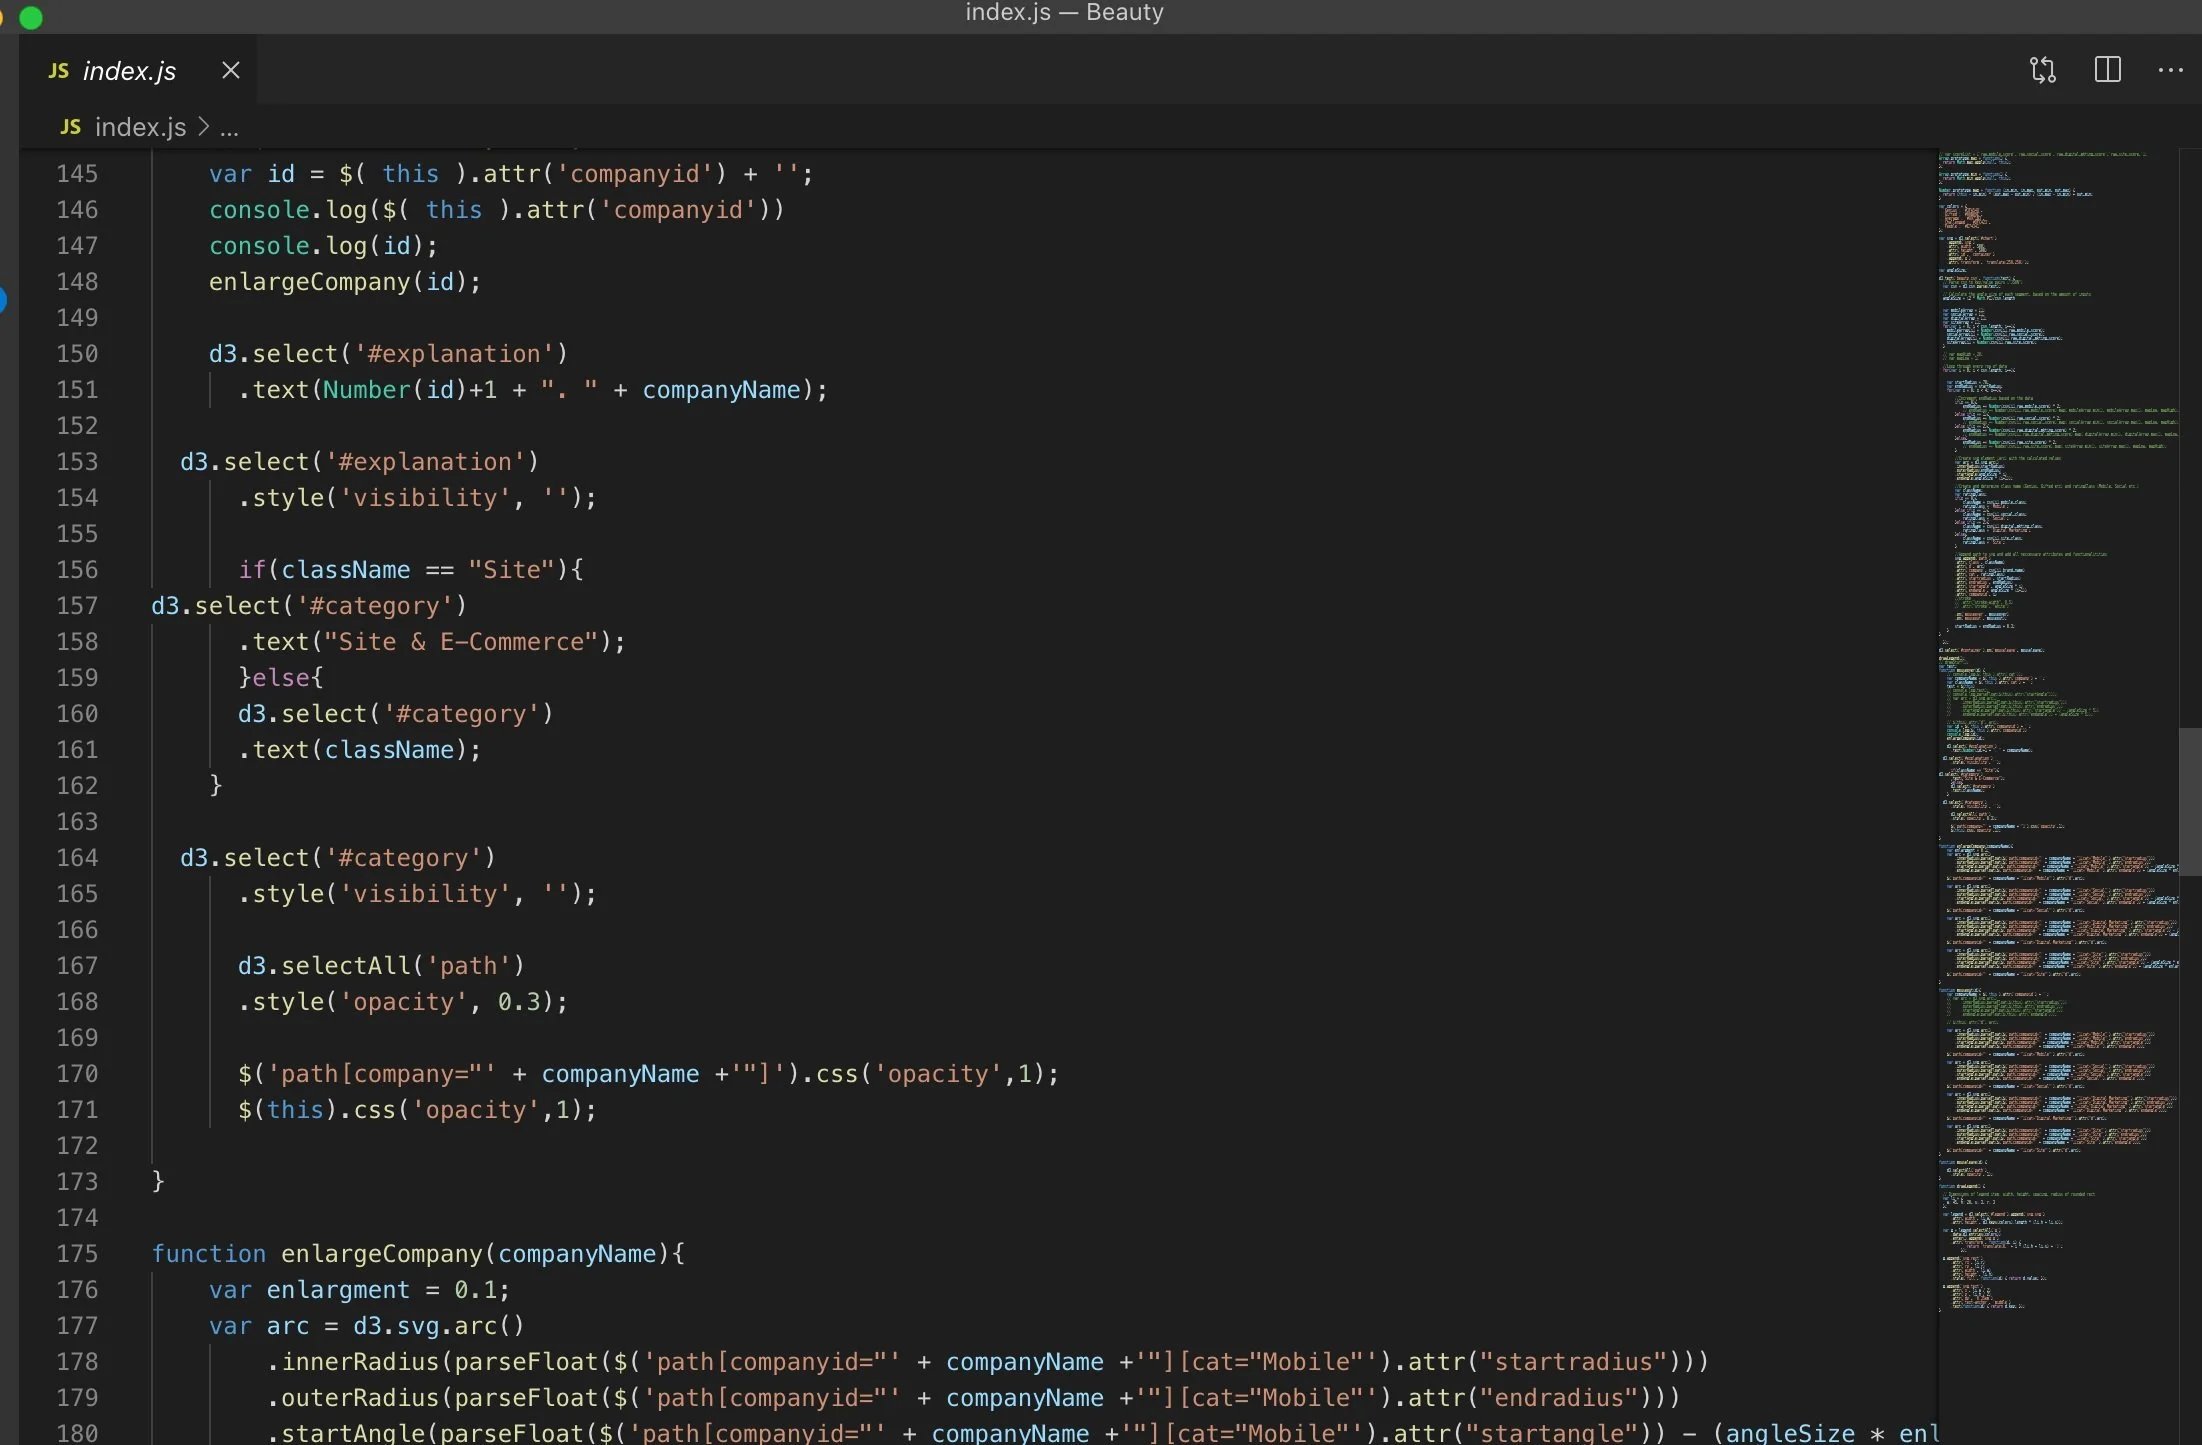Open the index.js breadcrumb dropdown

point(140,127)
